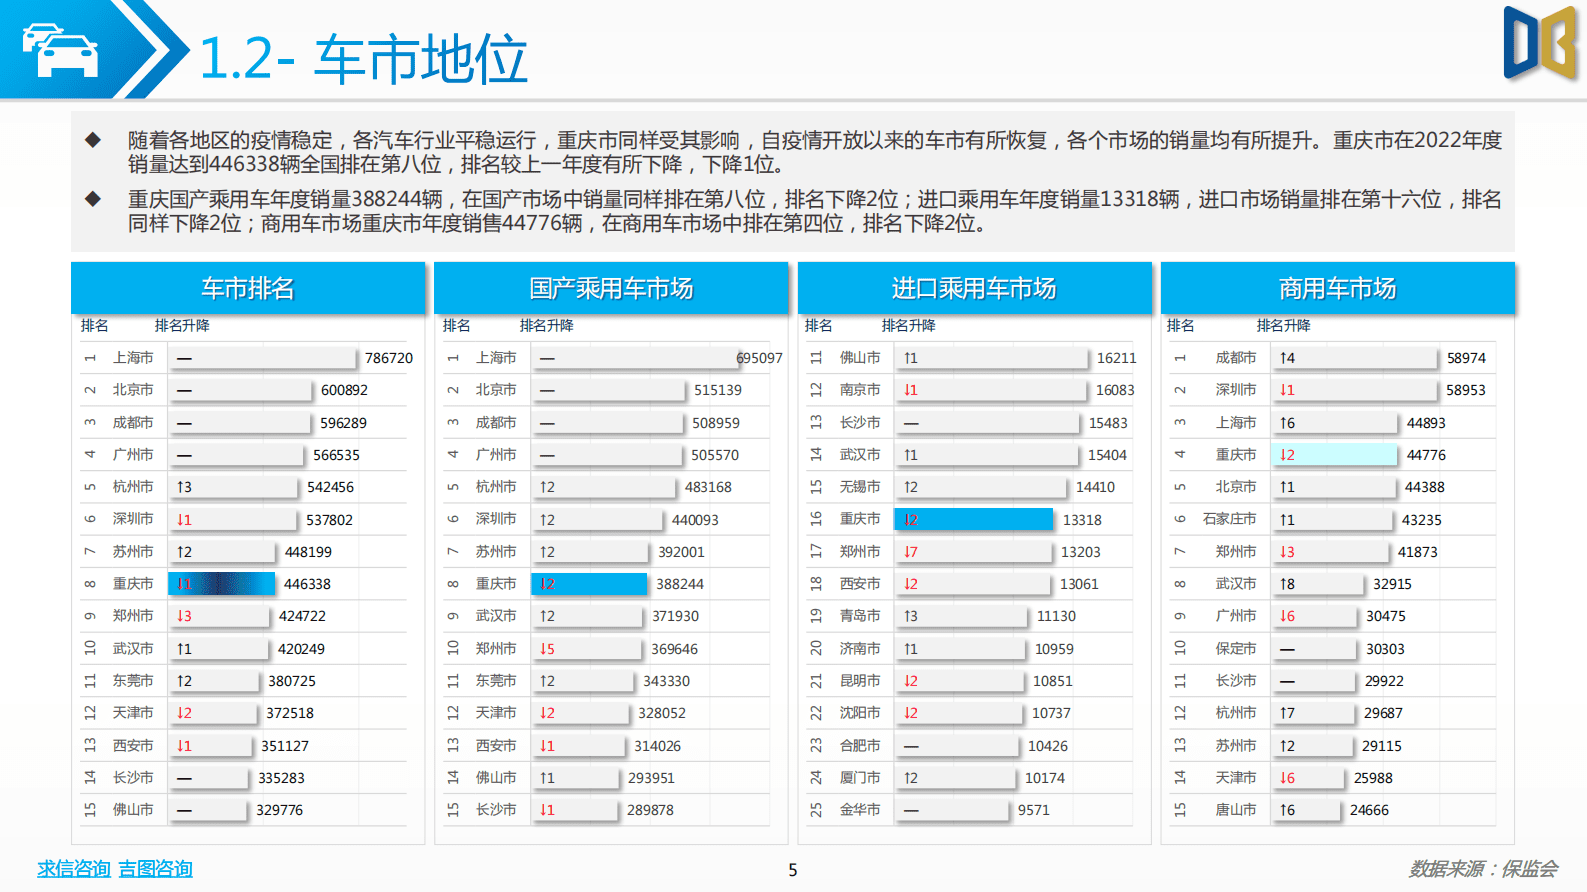Screen dimensions: 1587x892
Task: Click the value 566535 for 广州市
Action: click(x=336, y=455)
